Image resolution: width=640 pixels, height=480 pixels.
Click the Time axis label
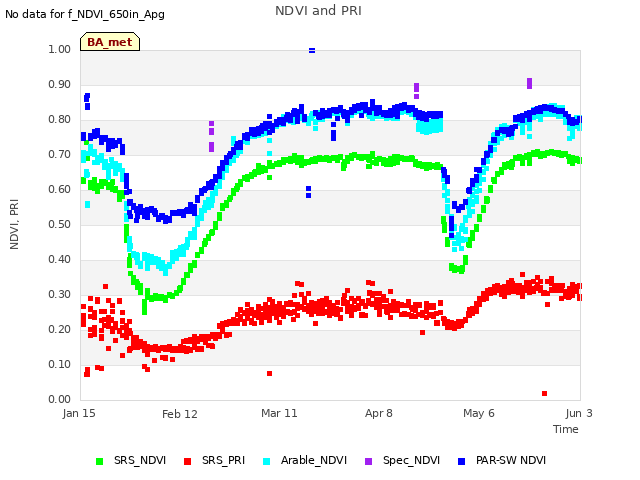(566, 429)
